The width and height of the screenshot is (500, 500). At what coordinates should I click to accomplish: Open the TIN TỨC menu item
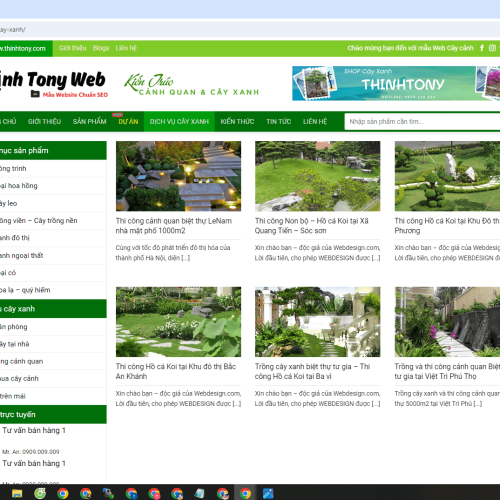coord(279,121)
